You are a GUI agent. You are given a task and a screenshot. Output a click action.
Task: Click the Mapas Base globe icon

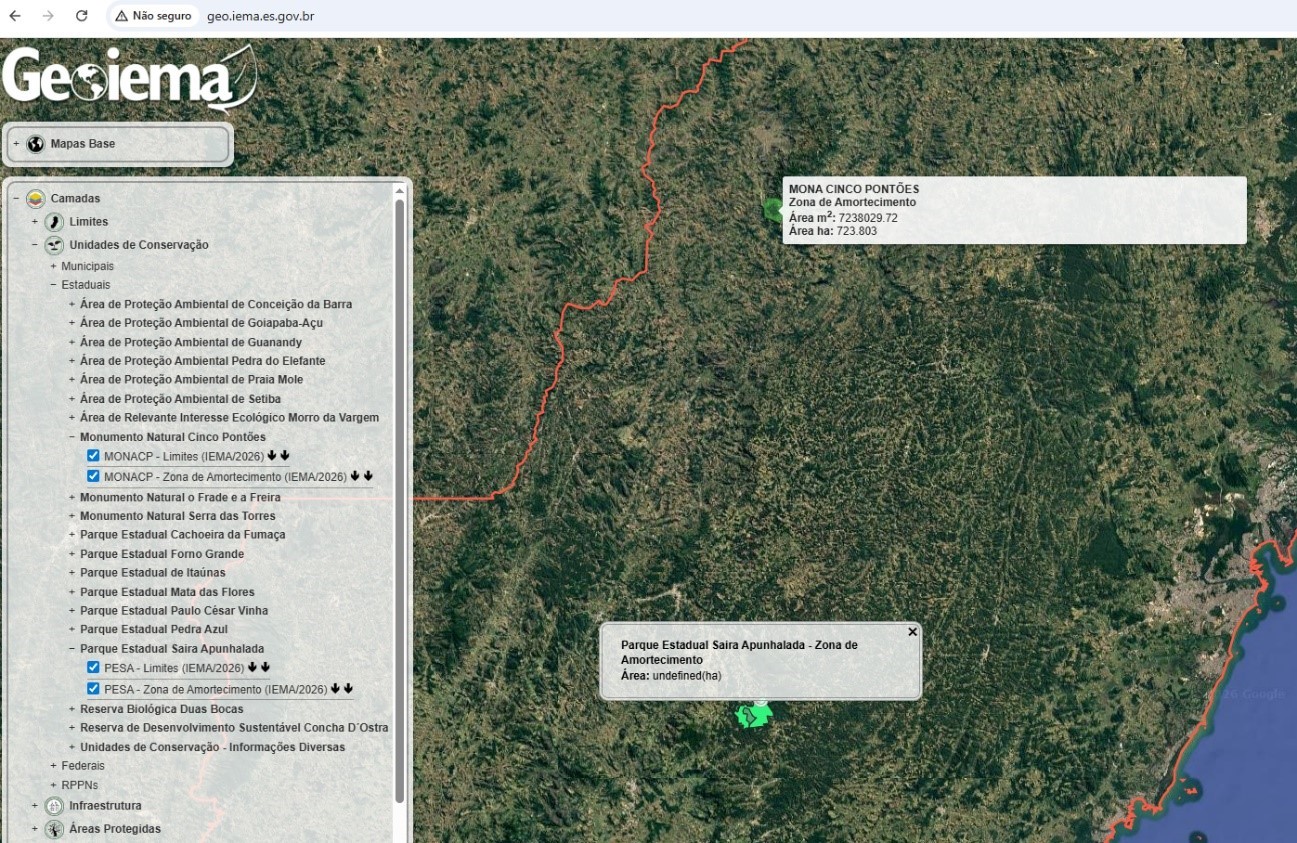tap(34, 142)
